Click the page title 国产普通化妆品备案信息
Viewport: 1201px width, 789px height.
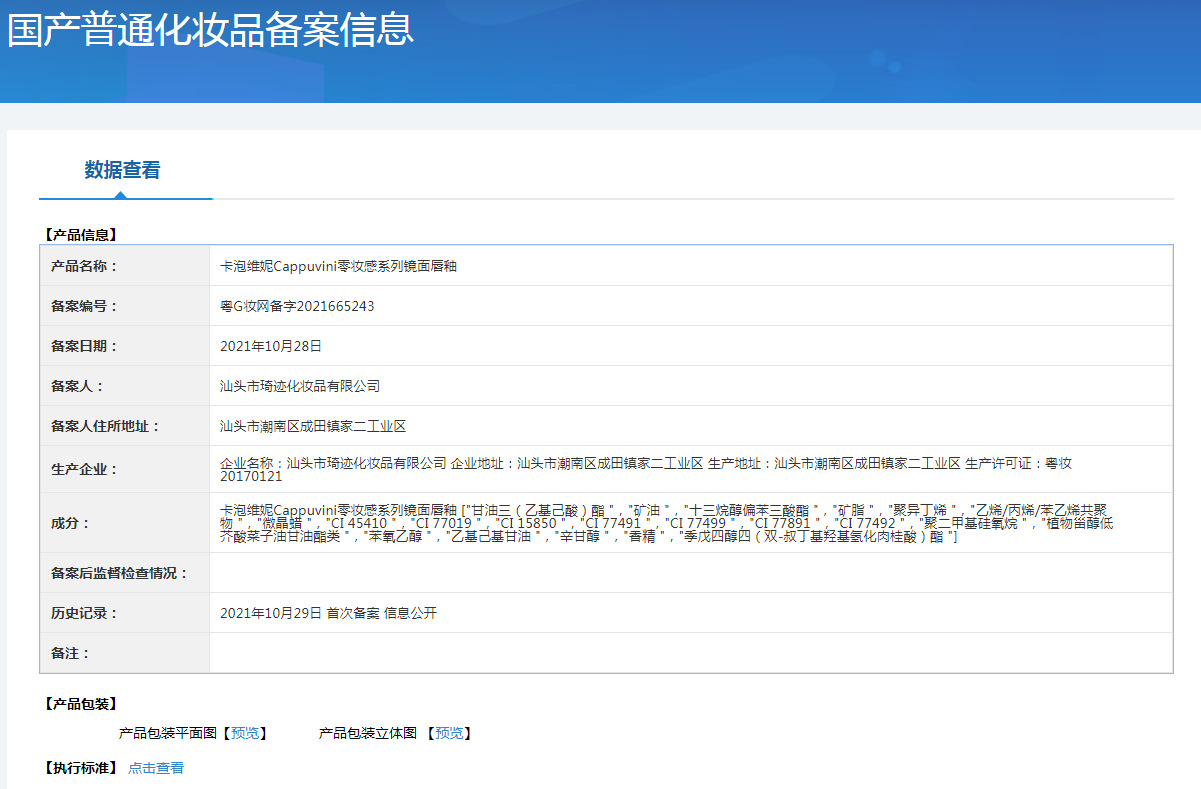(210, 28)
